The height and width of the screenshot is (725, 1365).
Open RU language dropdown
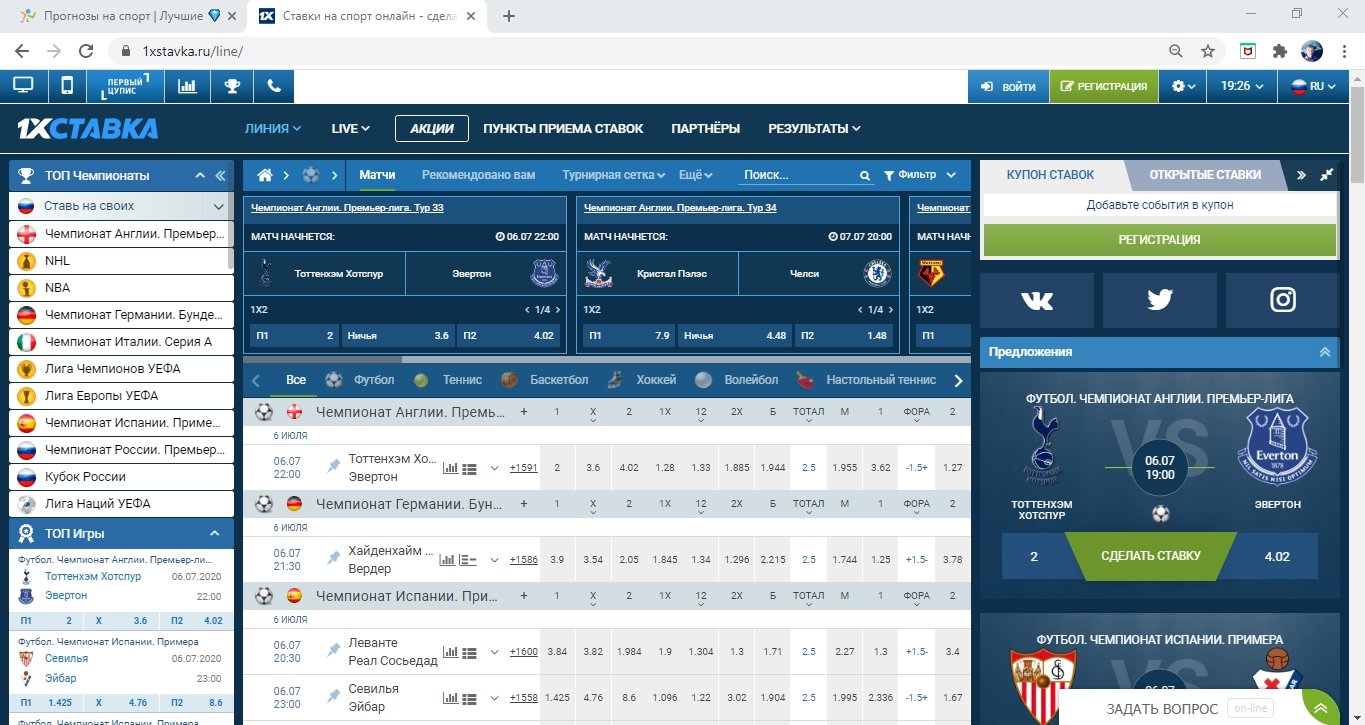click(1314, 86)
